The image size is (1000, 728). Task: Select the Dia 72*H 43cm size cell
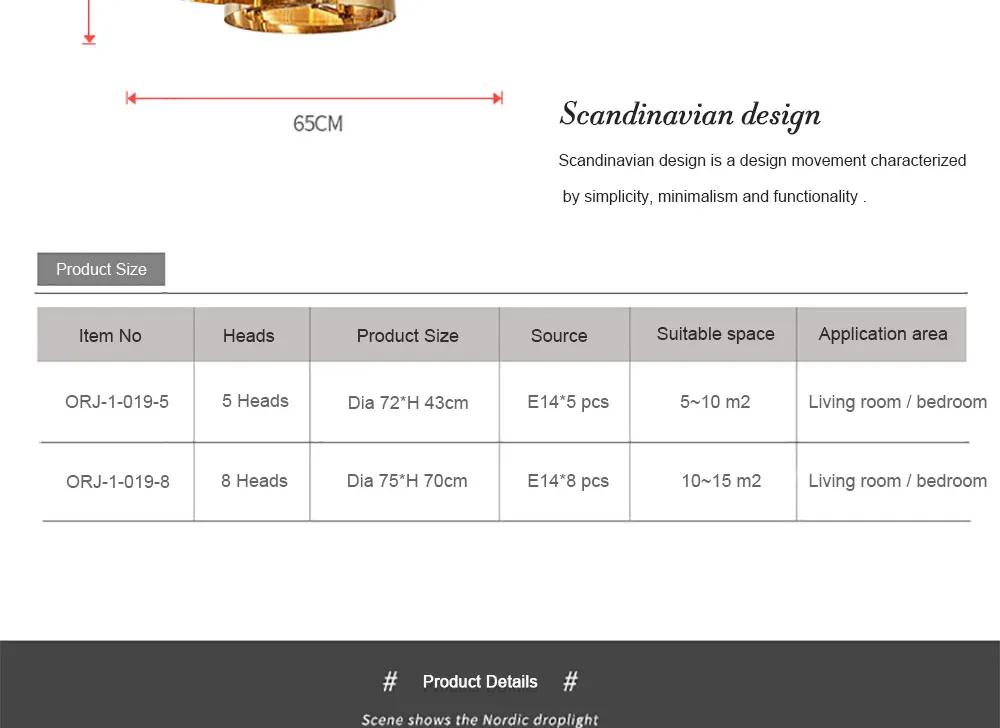click(x=408, y=403)
